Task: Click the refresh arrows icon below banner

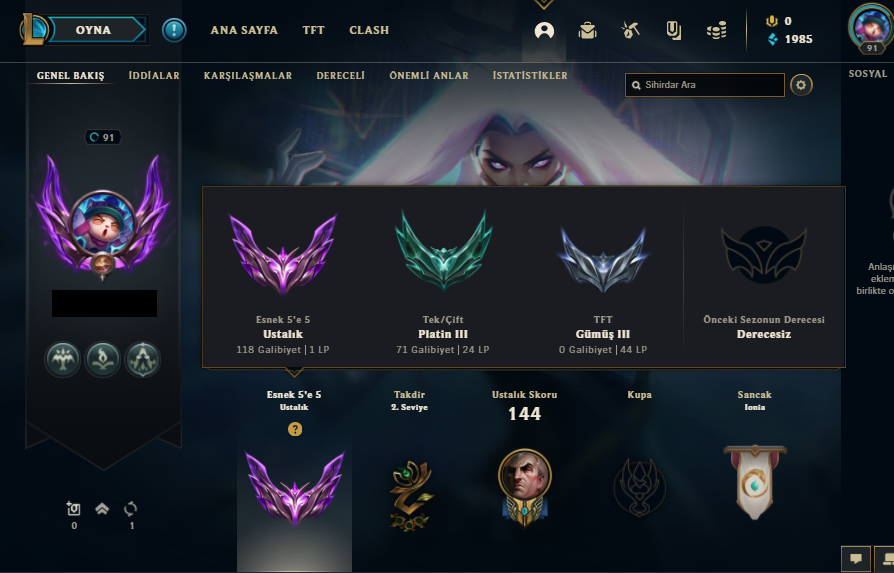Action: (131, 509)
